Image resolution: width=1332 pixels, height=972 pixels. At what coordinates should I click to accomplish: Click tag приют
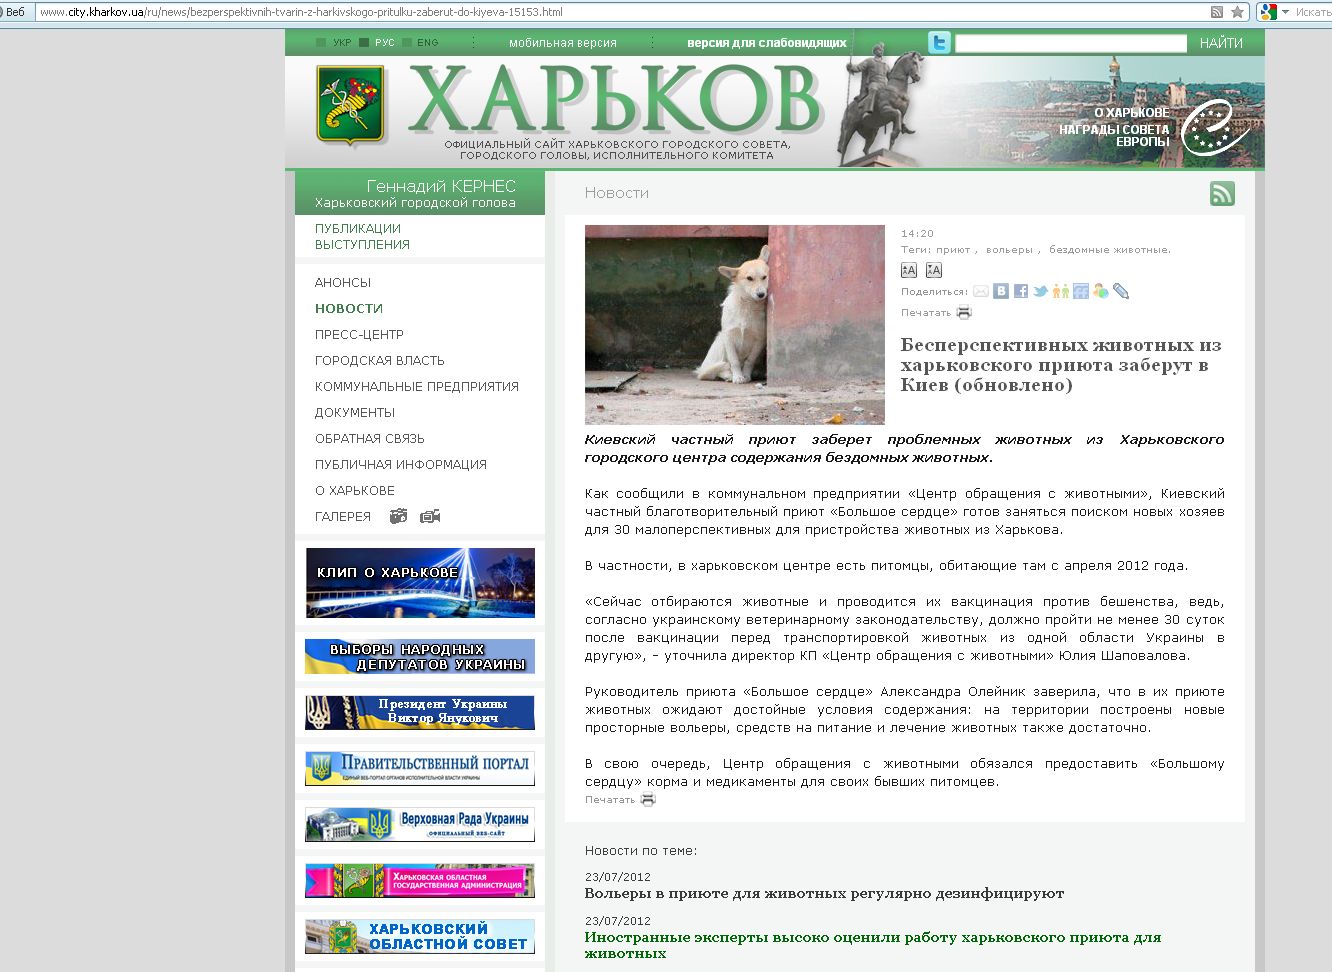(953, 250)
